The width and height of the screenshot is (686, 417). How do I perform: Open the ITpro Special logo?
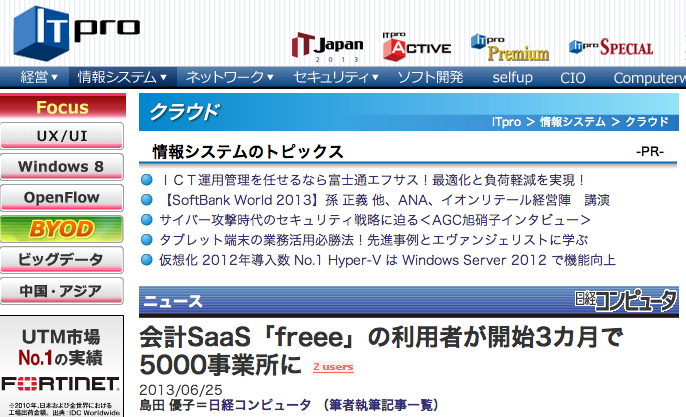(x=611, y=47)
